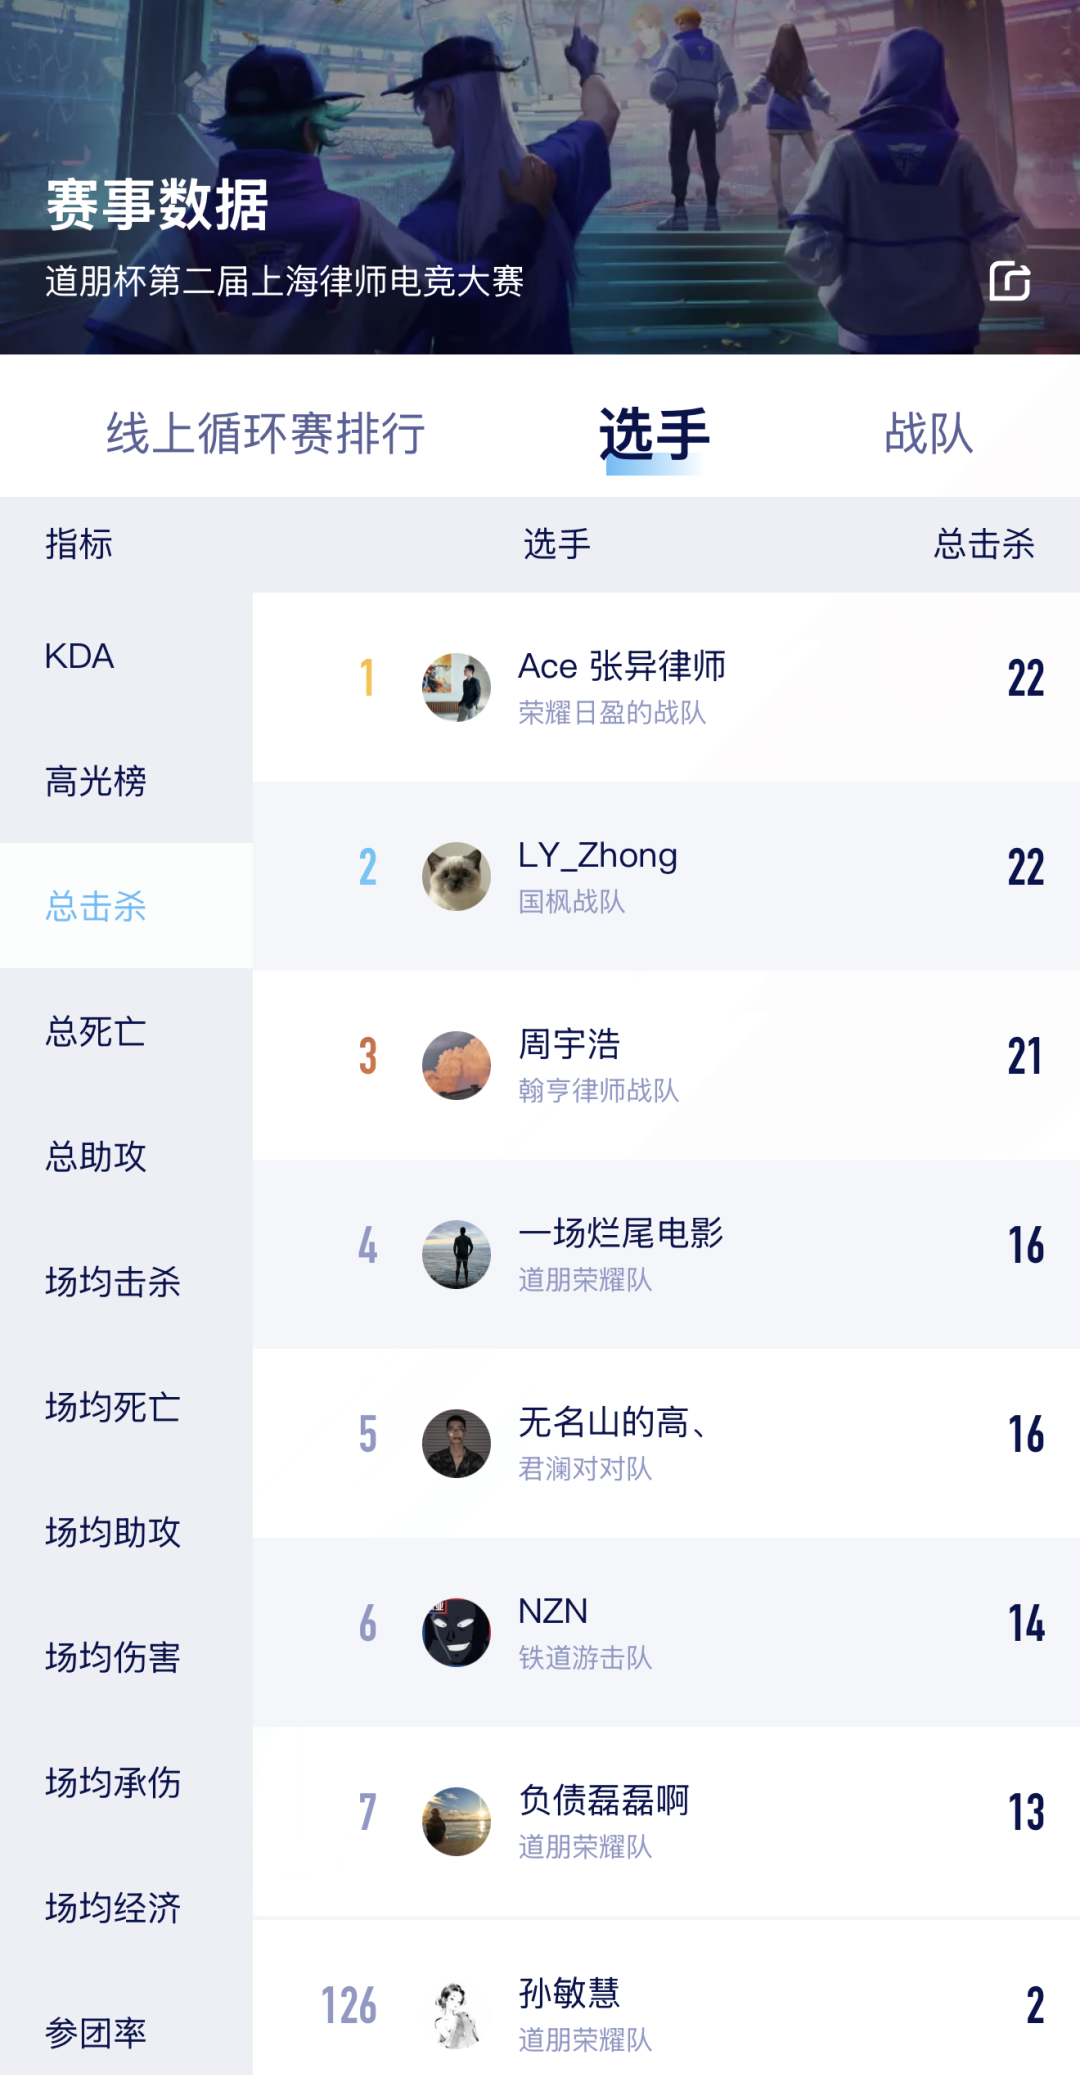This screenshot has height=2075, width=1080.
Task: Select the 选手 tab
Action: coord(654,433)
